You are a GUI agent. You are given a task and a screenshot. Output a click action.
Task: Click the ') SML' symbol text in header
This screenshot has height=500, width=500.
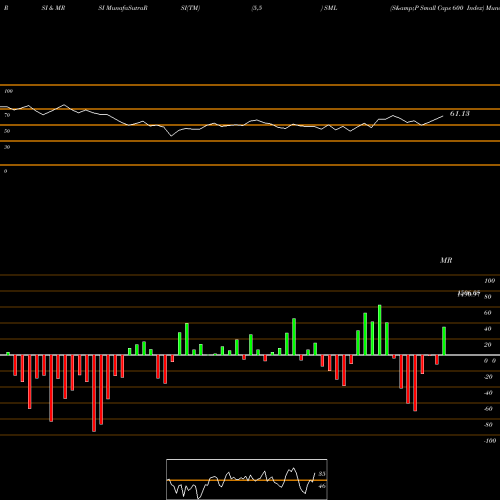click(329, 8)
